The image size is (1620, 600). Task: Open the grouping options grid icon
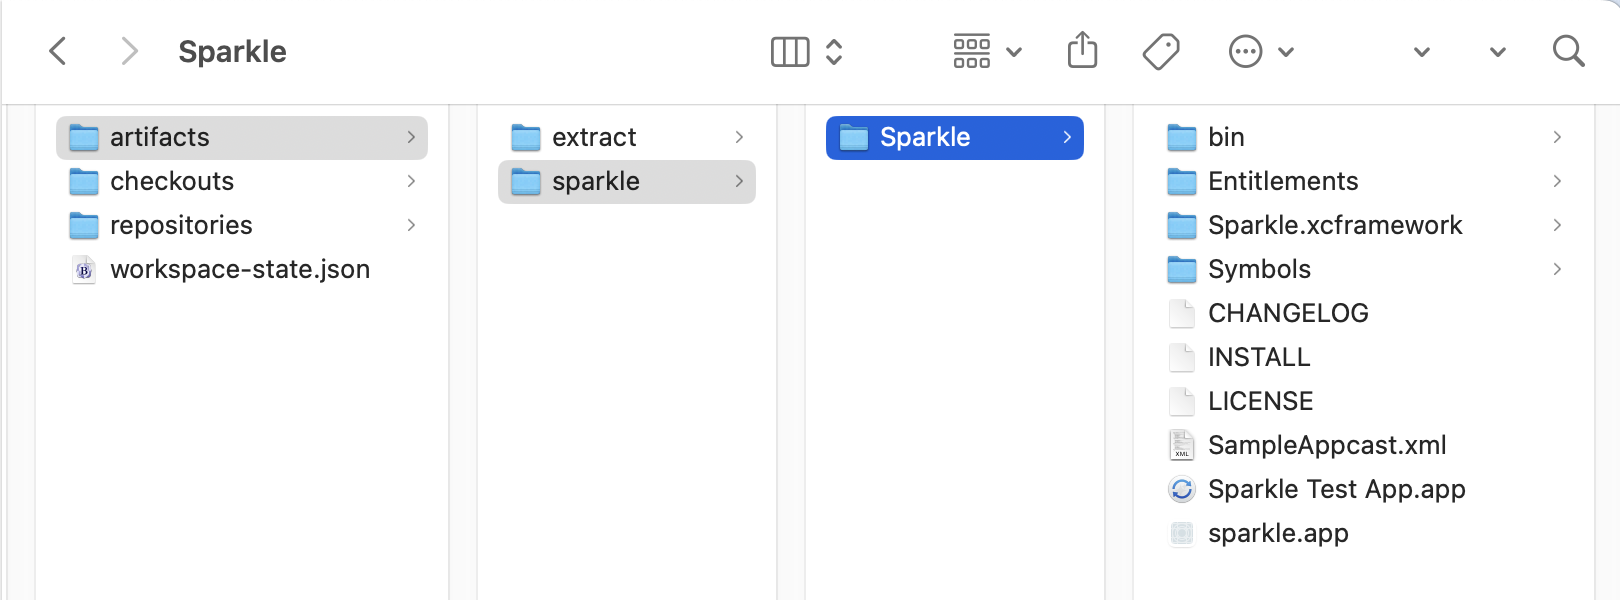969,50
